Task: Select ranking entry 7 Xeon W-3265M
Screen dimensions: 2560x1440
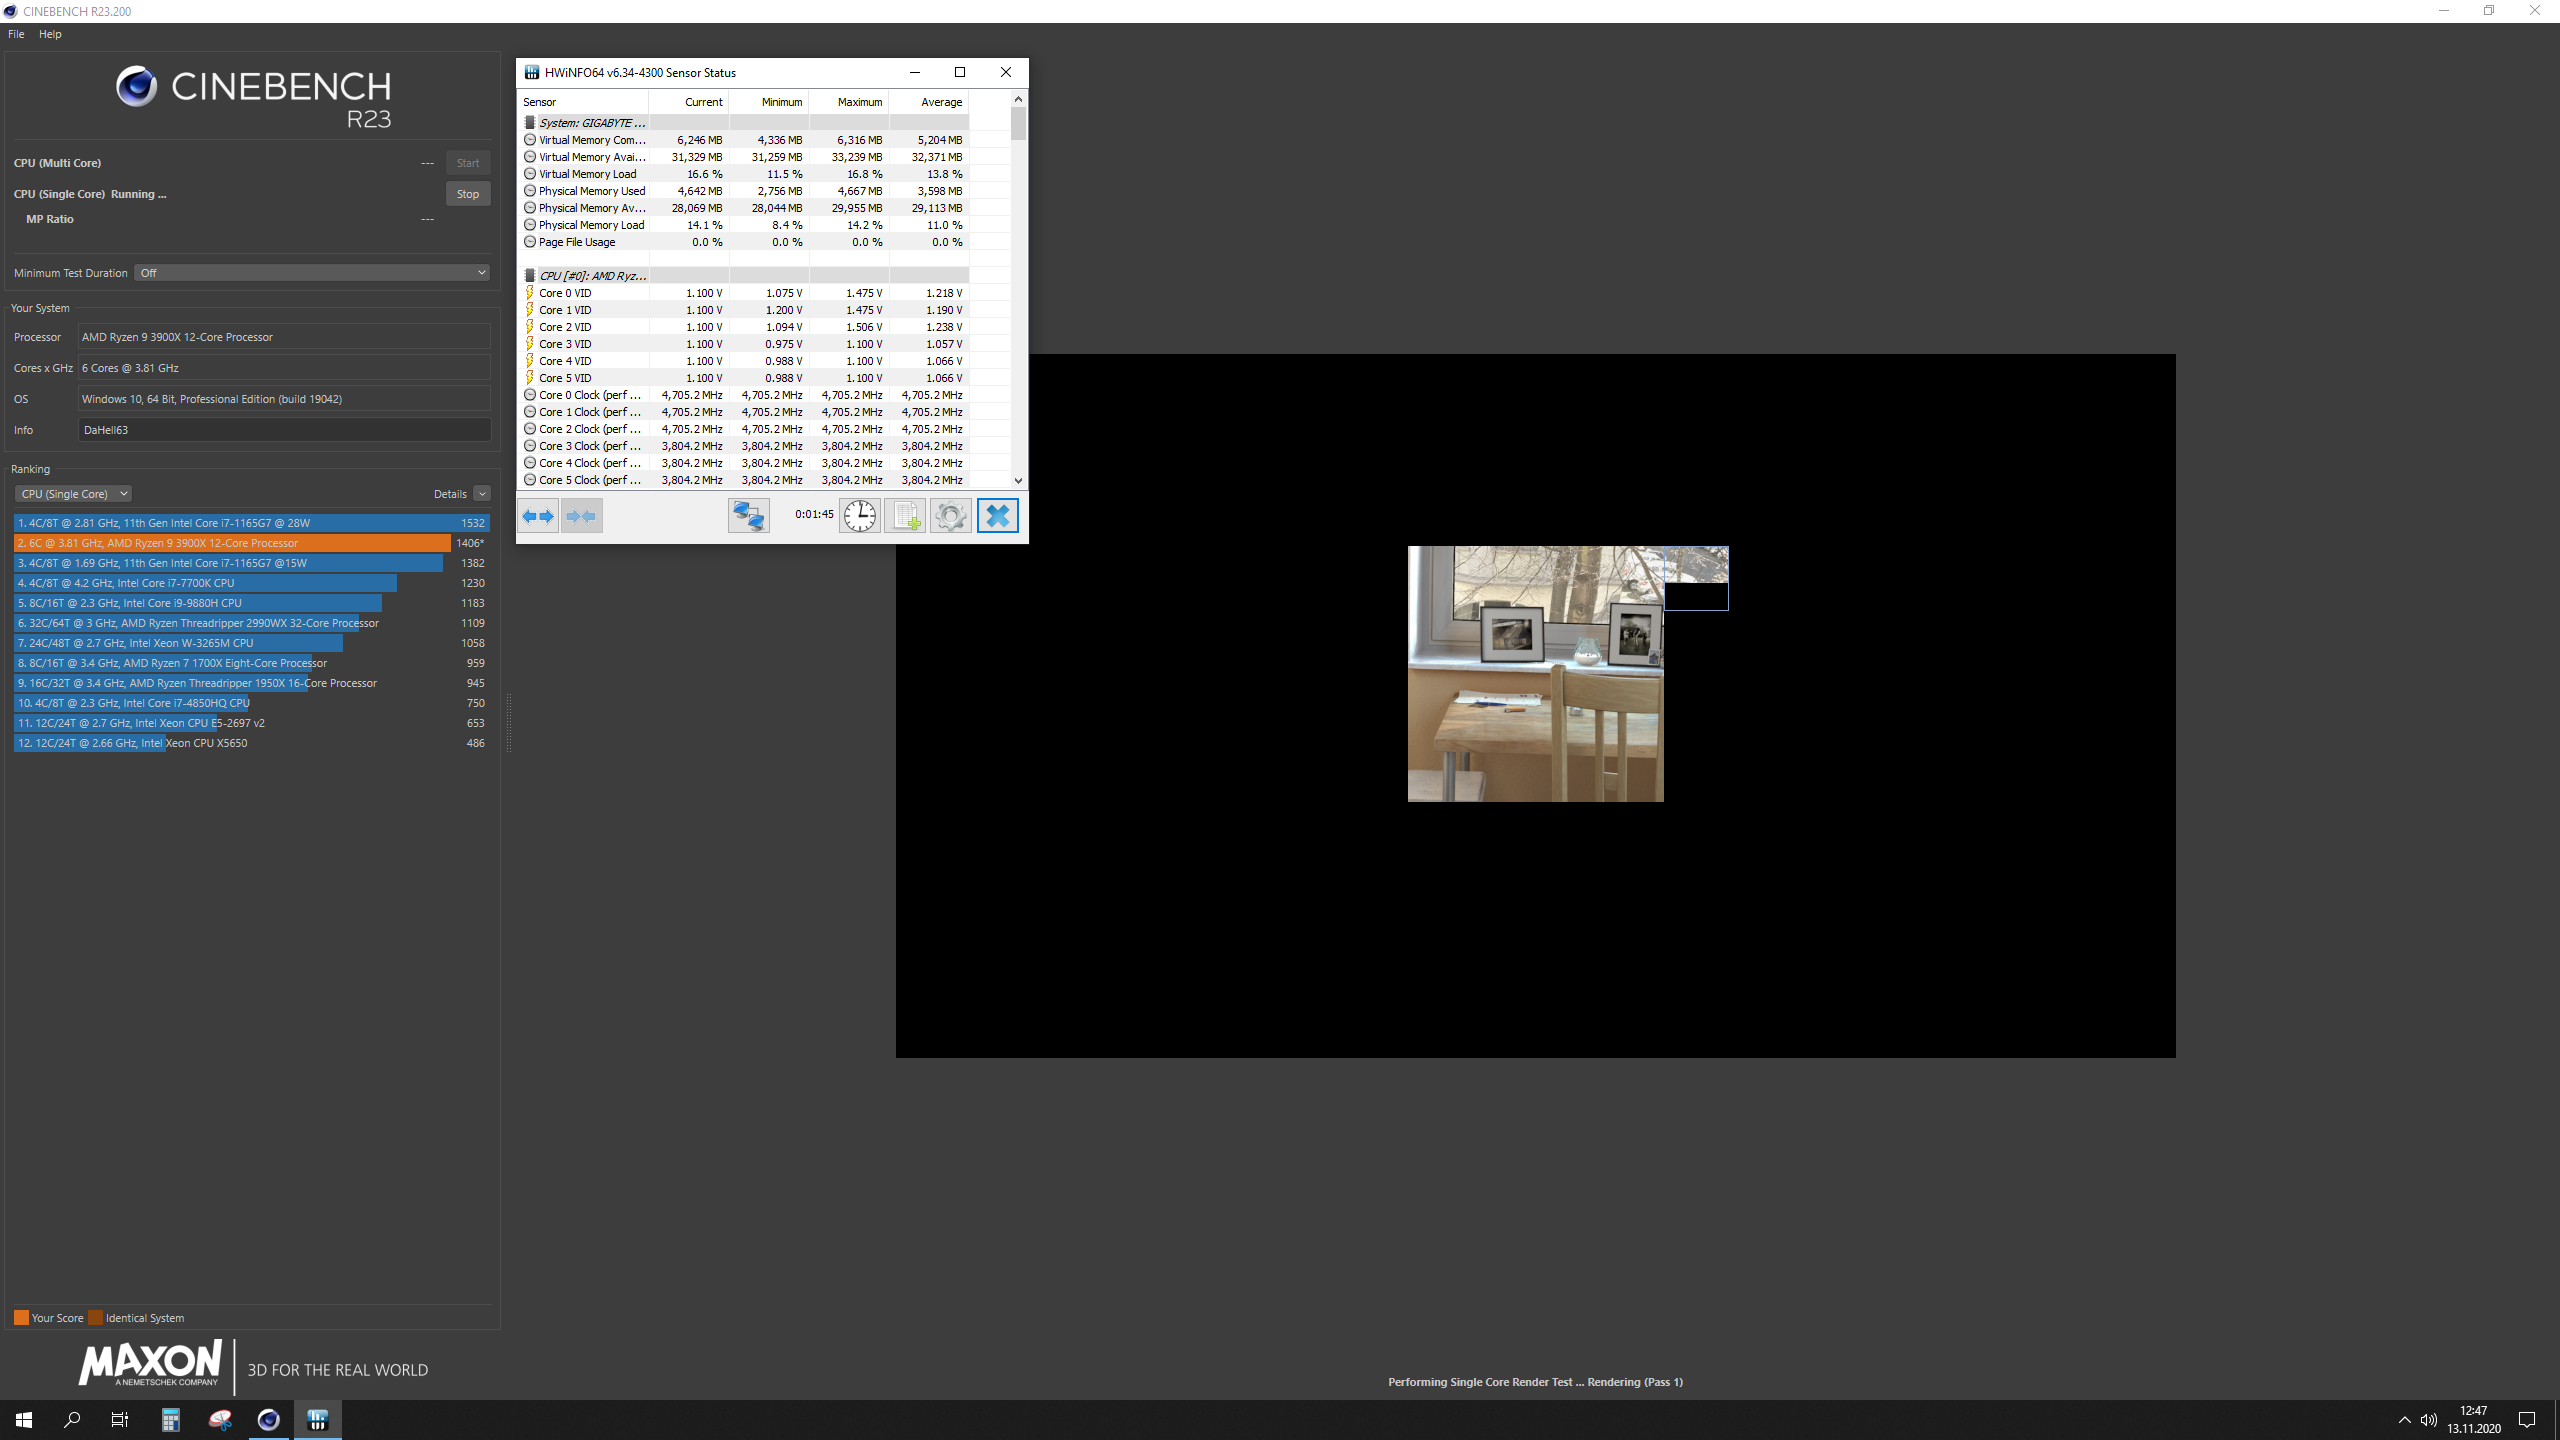Action: (x=251, y=643)
